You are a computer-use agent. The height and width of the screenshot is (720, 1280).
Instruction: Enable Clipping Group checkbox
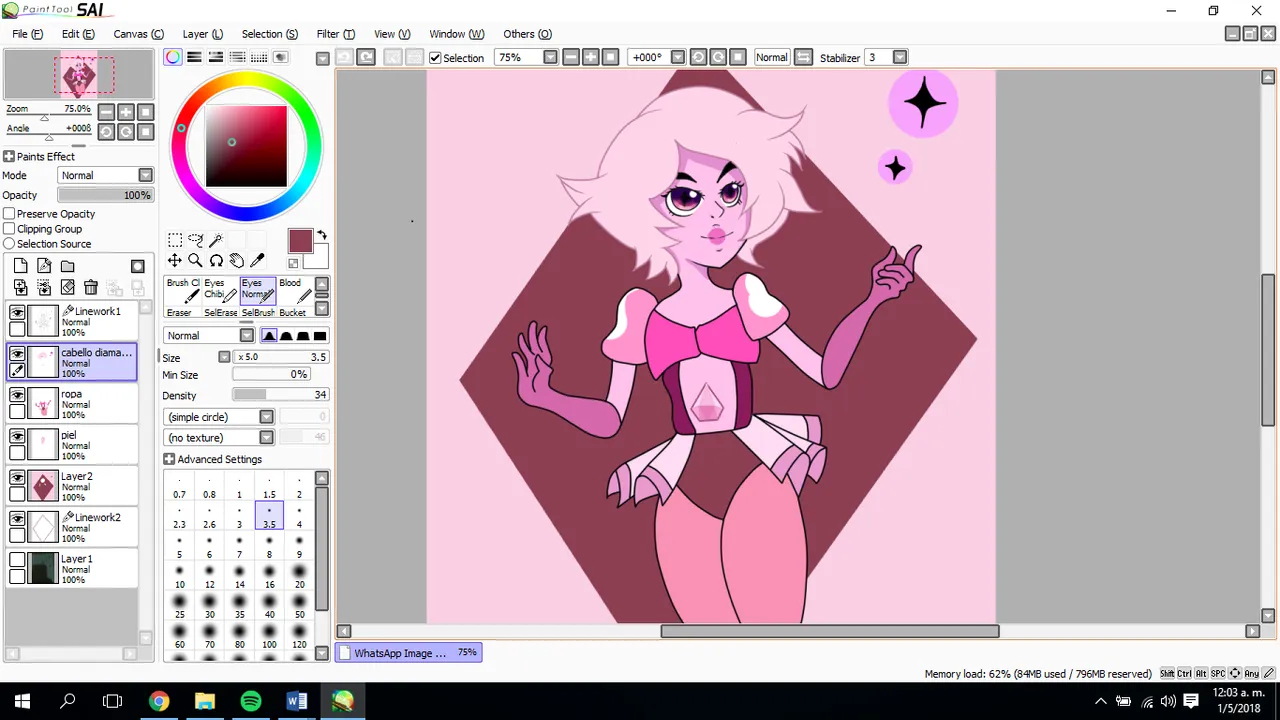pos(9,229)
